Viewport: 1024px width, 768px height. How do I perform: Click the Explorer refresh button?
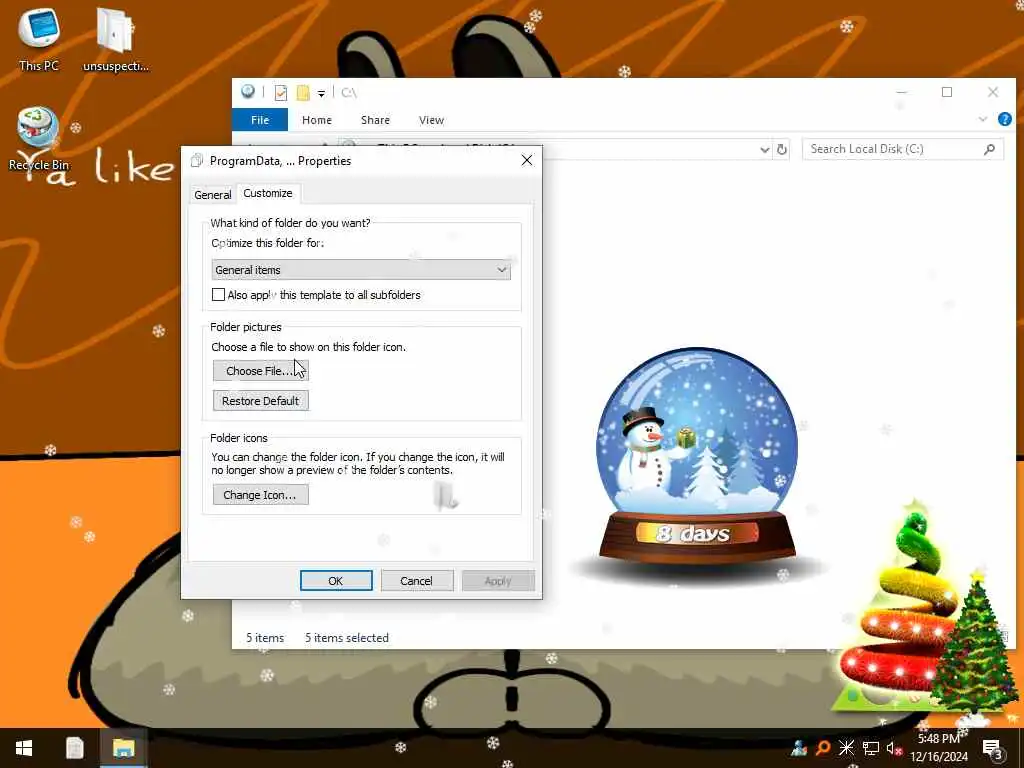(x=782, y=150)
